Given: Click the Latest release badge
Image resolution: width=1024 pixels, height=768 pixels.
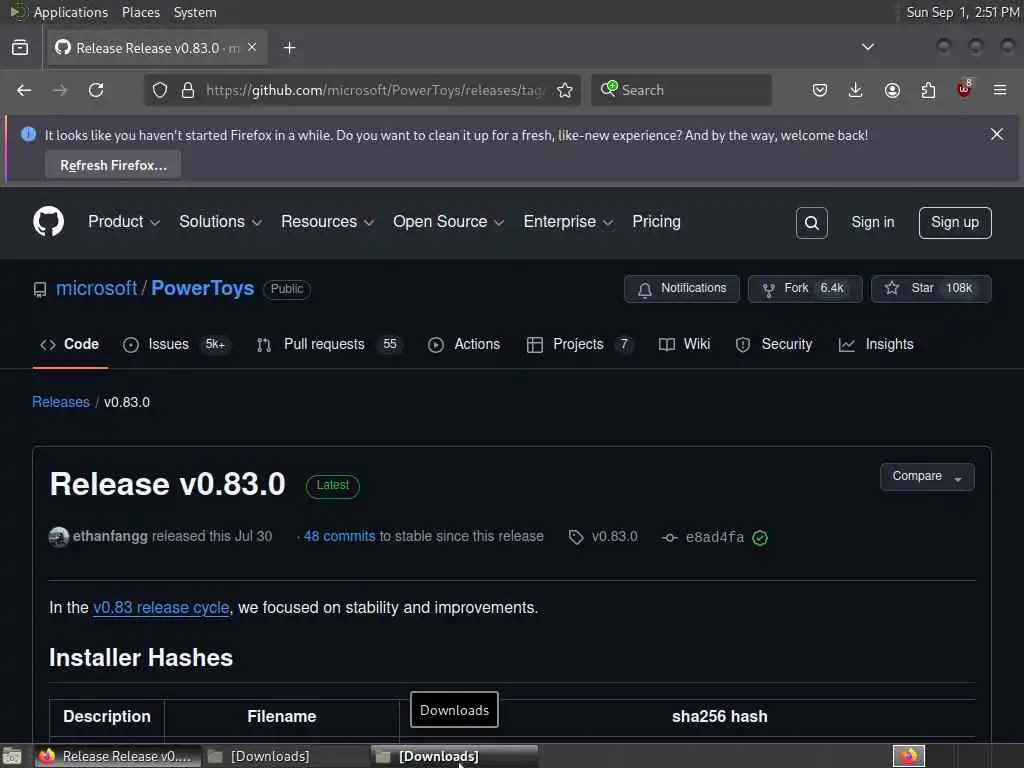Looking at the screenshot, I should pyautogui.click(x=333, y=485).
